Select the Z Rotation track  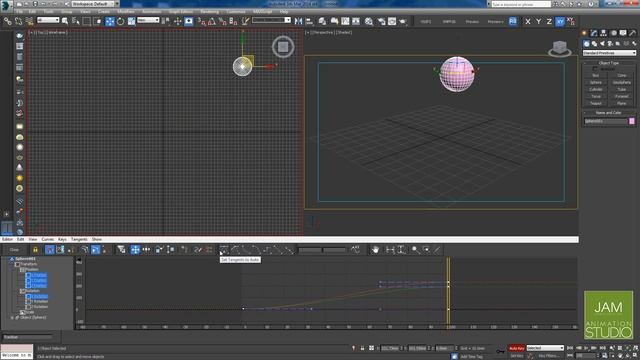(40, 307)
